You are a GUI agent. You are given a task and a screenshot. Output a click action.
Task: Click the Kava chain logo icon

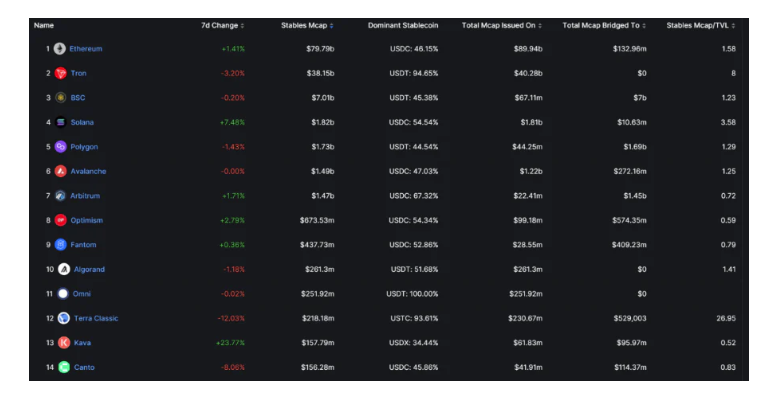[64, 343]
